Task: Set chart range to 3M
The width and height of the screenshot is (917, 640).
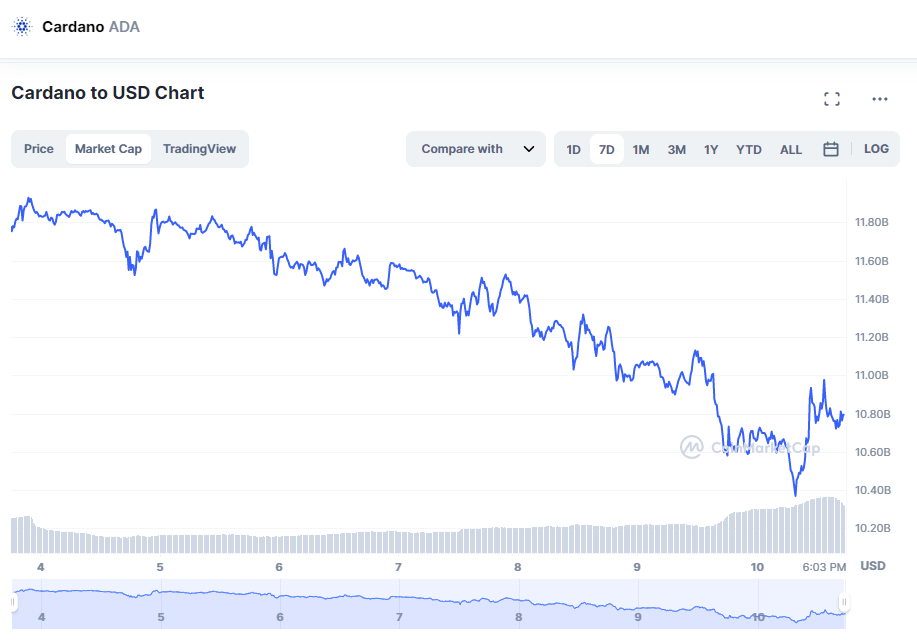Action: (x=677, y=149)
